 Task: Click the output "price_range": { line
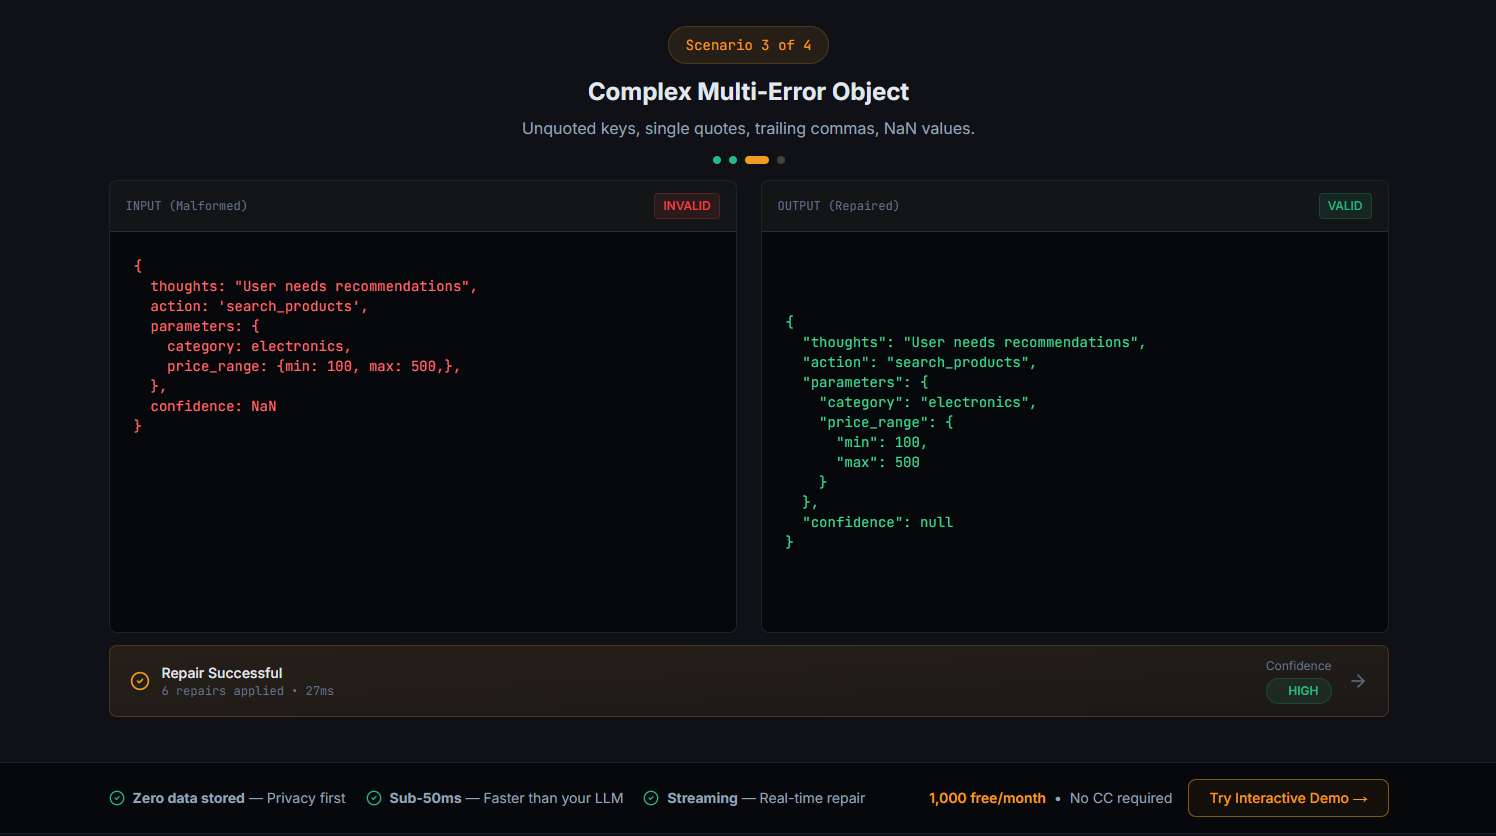(886, 423)
